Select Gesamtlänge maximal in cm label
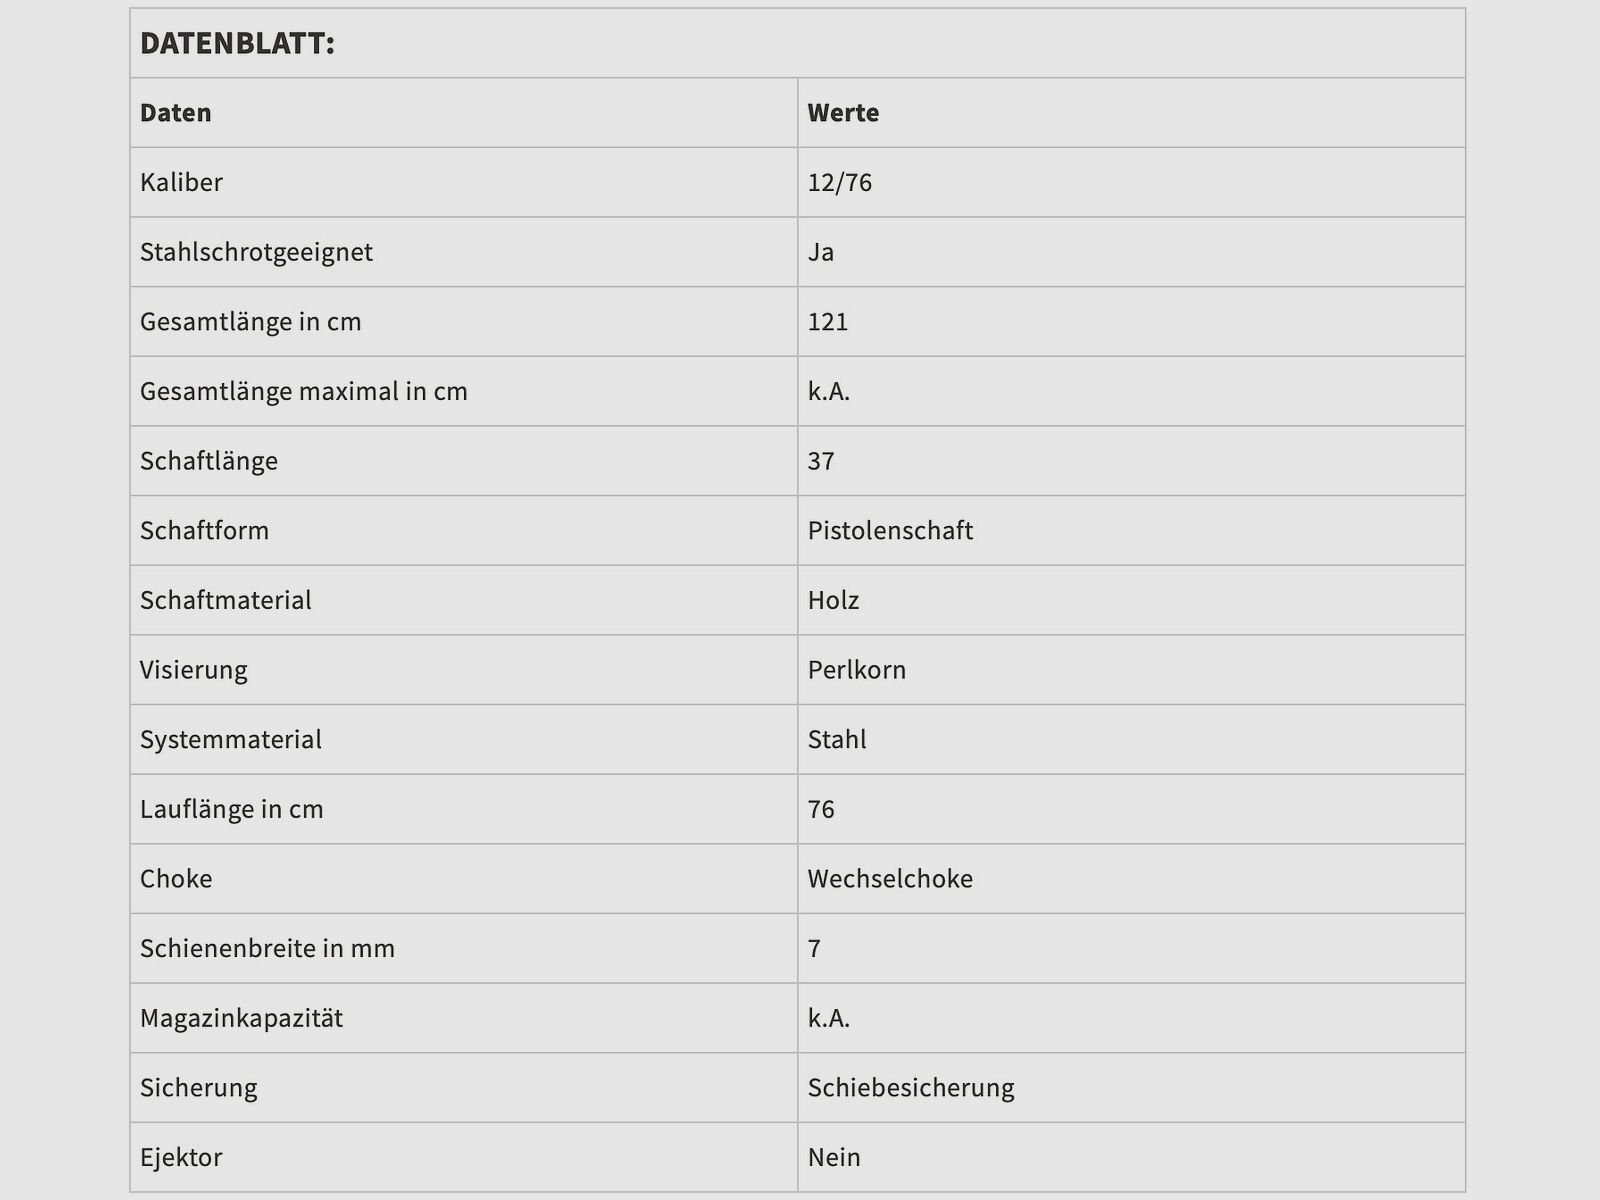This screenshot has width=1600, height=1200. pos(304,391)
